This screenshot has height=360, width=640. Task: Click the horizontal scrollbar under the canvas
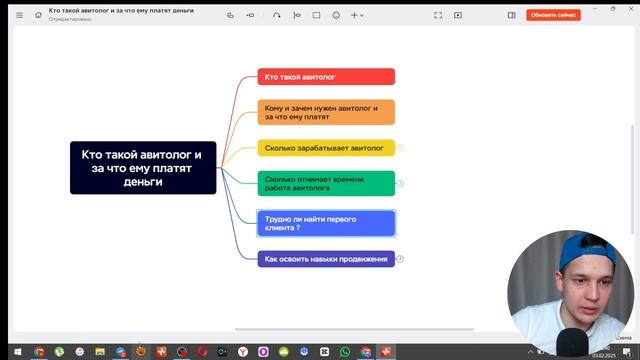[x=354, y=329]
